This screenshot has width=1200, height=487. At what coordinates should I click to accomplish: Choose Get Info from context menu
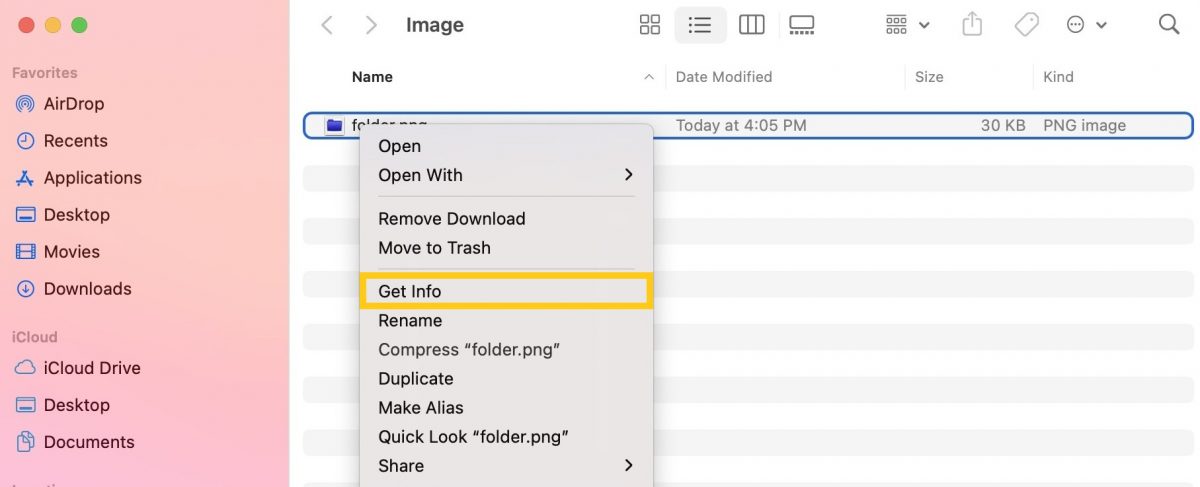(410, 291)
